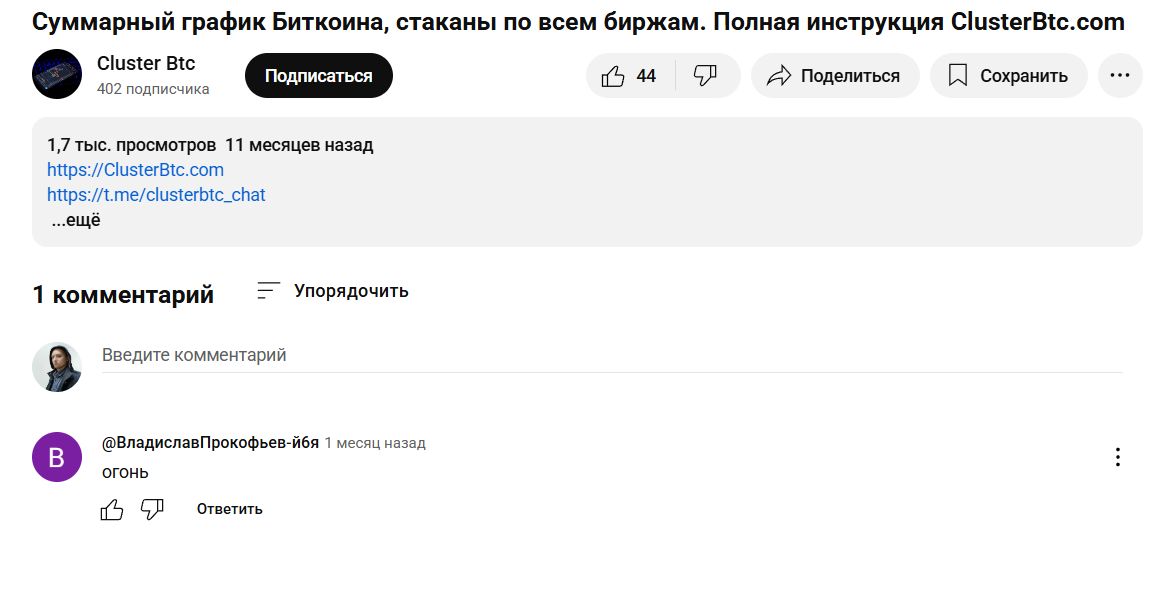Subscribe with the Подписаться button

coord(319,76)
